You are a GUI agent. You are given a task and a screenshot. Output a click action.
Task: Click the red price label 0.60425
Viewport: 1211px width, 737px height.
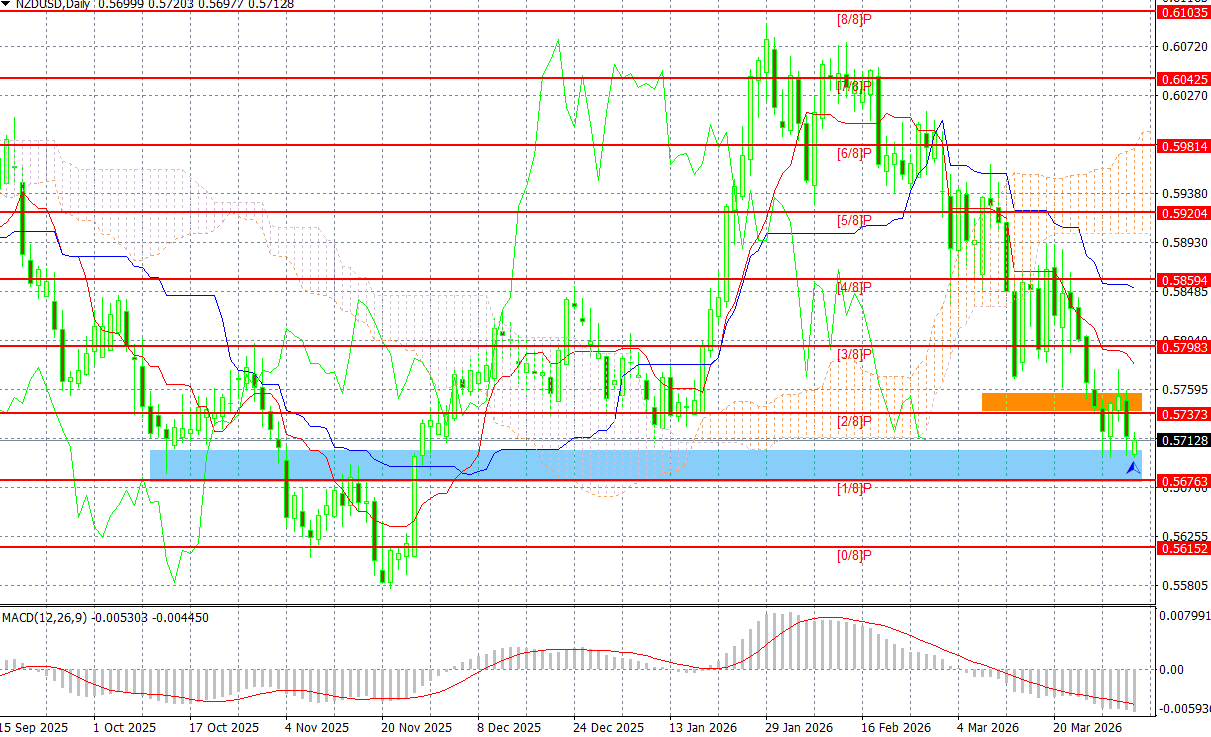click(1184, 78)
